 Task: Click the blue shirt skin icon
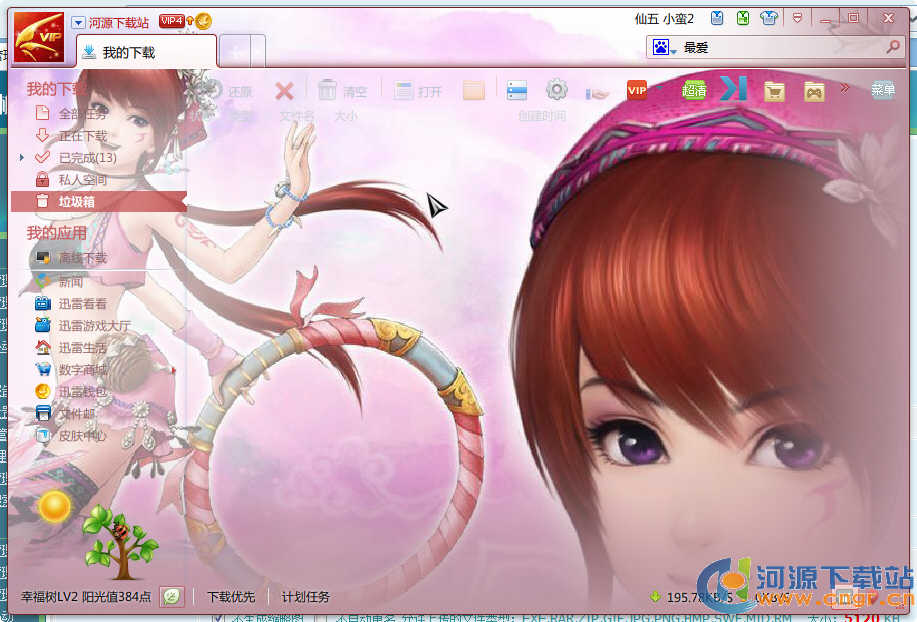(x=717, y=18)
